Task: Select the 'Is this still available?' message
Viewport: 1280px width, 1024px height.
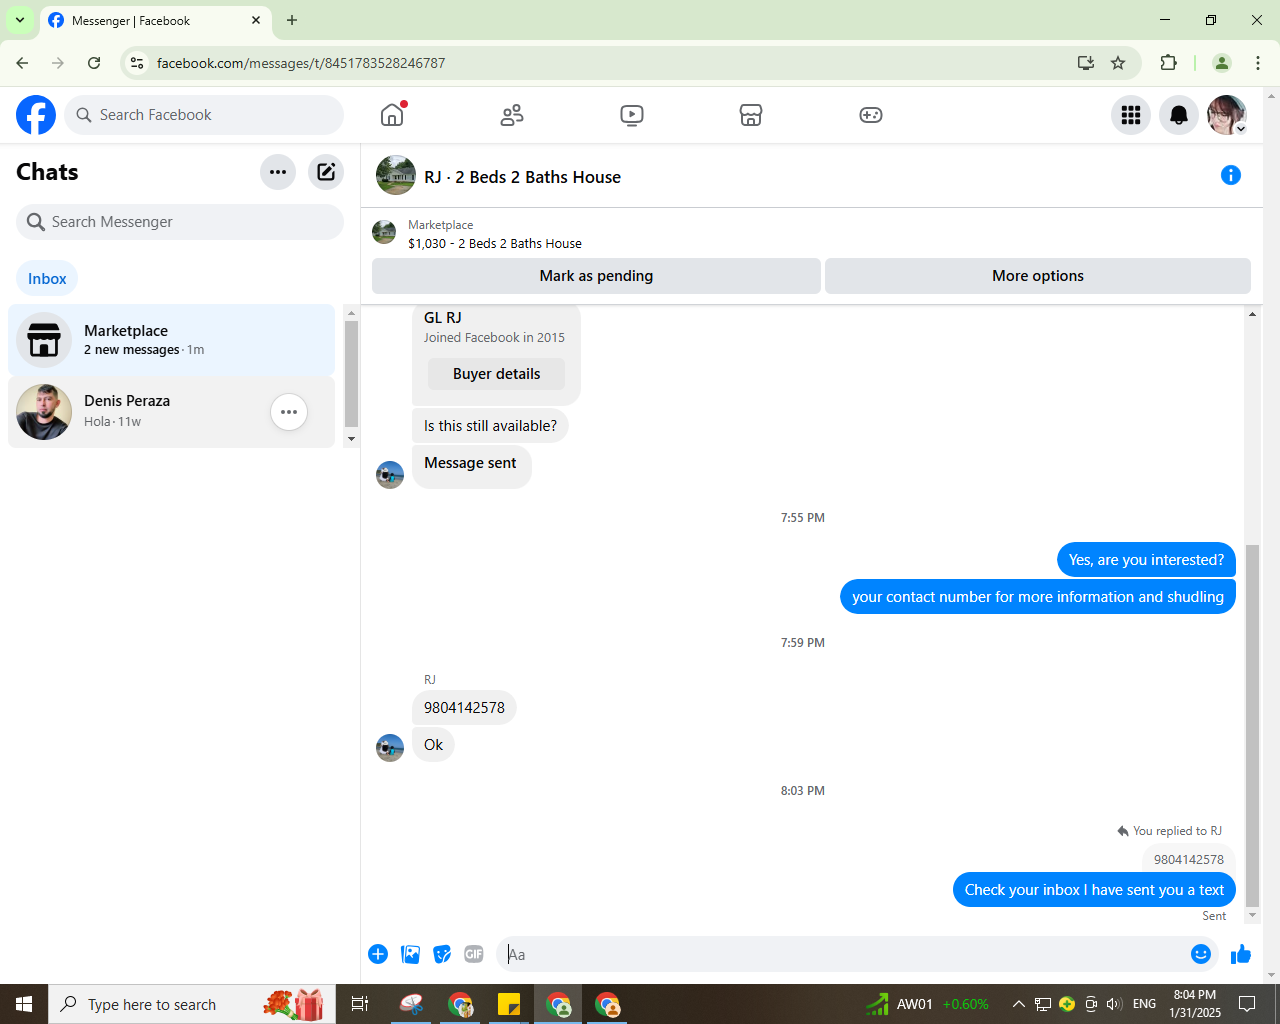Action: tap(490, 426)
